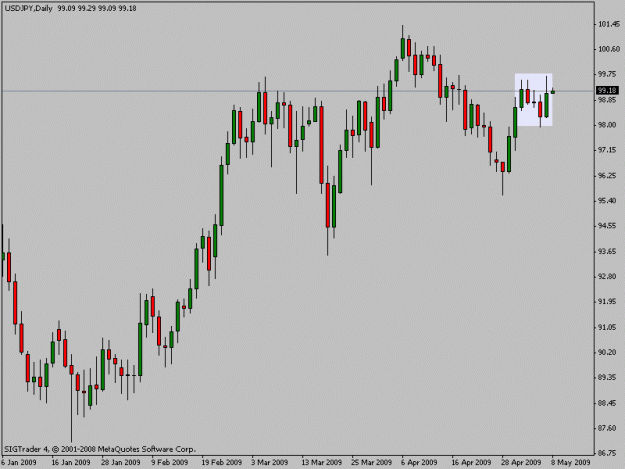The image size is (625, 469).
Task: Click the 89.35 price axis label
Action: [x=608, y=377]
